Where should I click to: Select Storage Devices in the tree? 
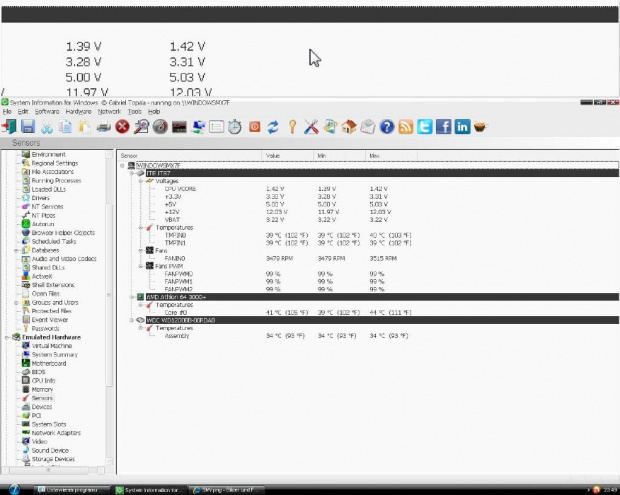(x=53, y=459)
